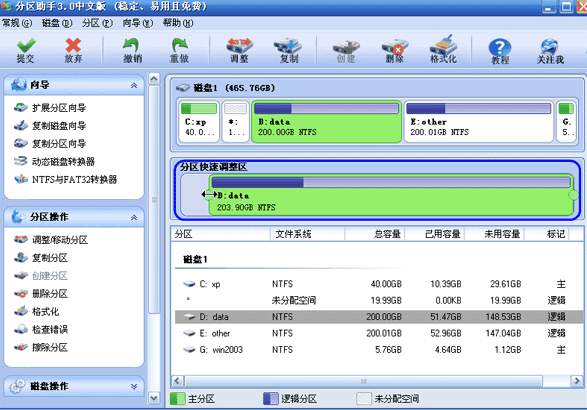Screen dimensions: 587x410
Task: Select the E:other partition block on disk map
Action: (478, 121)
